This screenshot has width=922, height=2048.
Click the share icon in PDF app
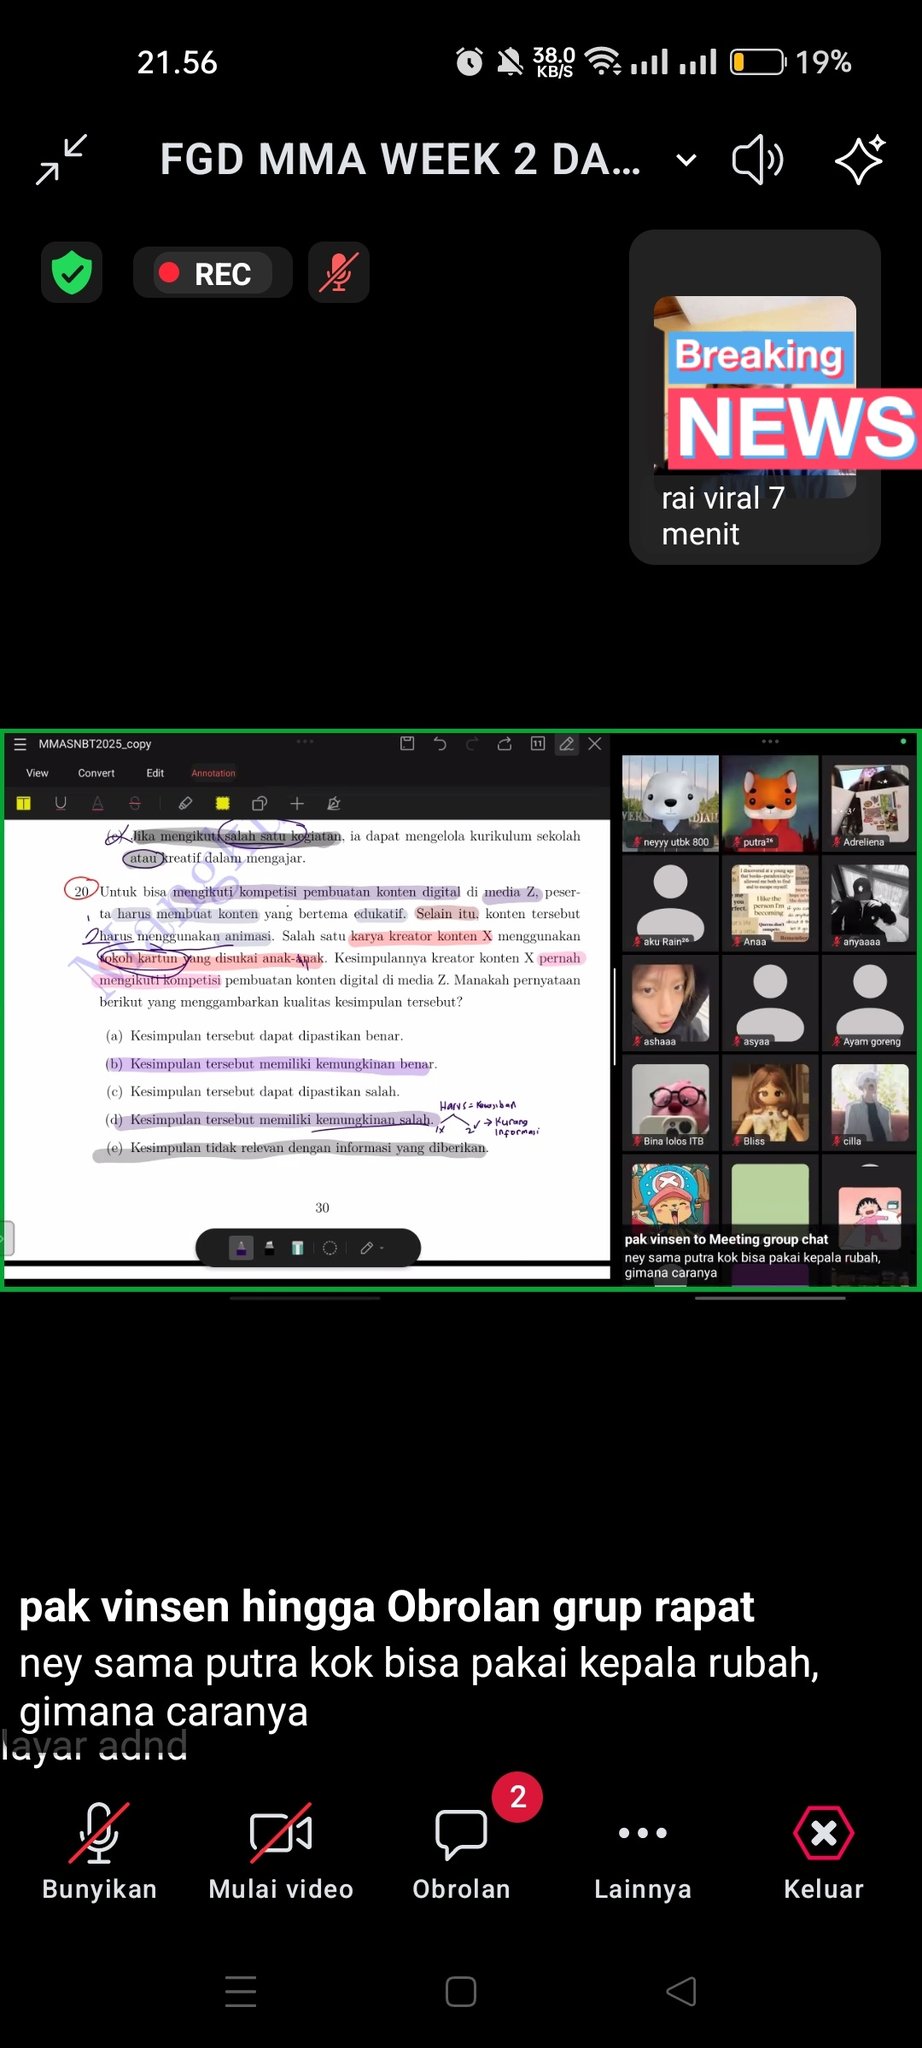pos(505,743)
